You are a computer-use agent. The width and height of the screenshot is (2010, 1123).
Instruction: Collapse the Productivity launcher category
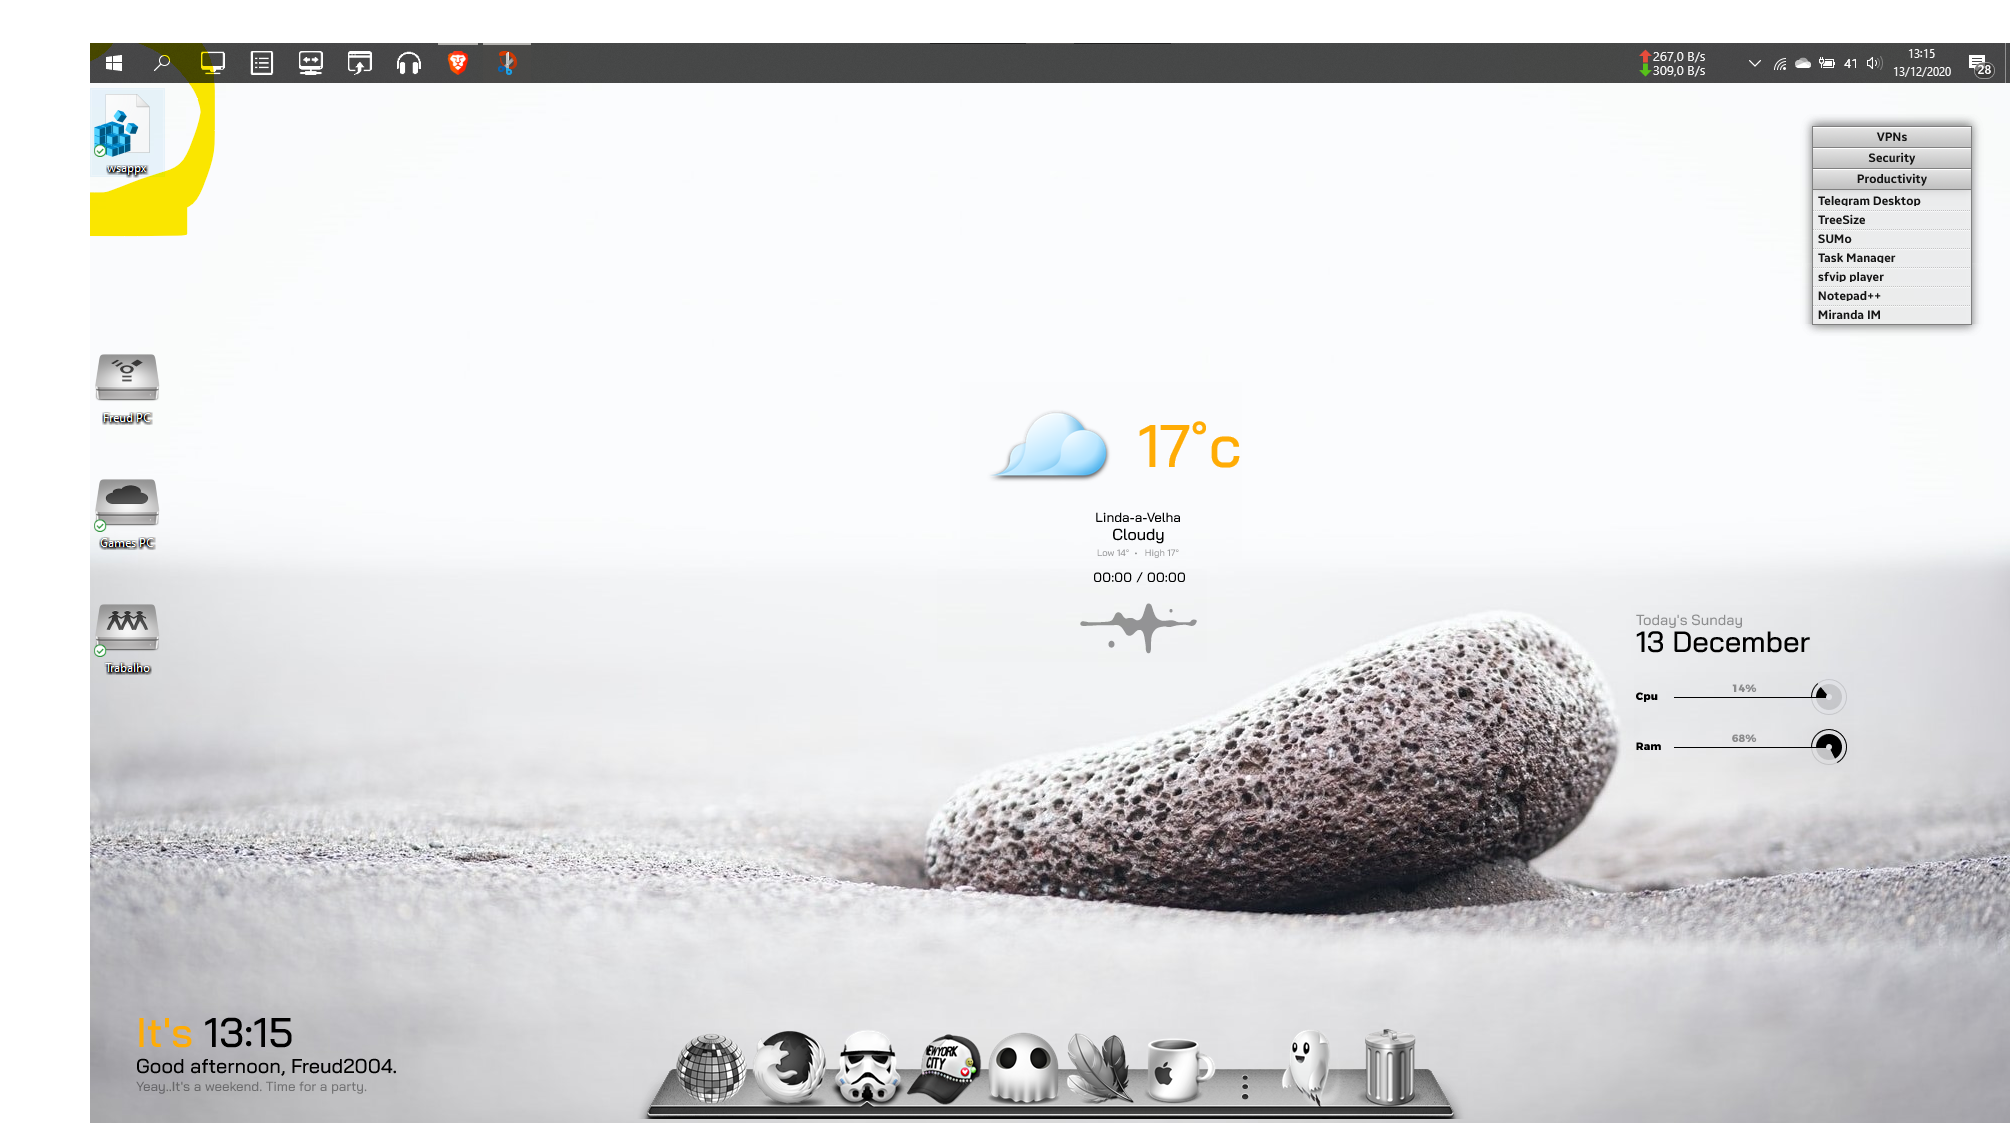coord(1891,179)
